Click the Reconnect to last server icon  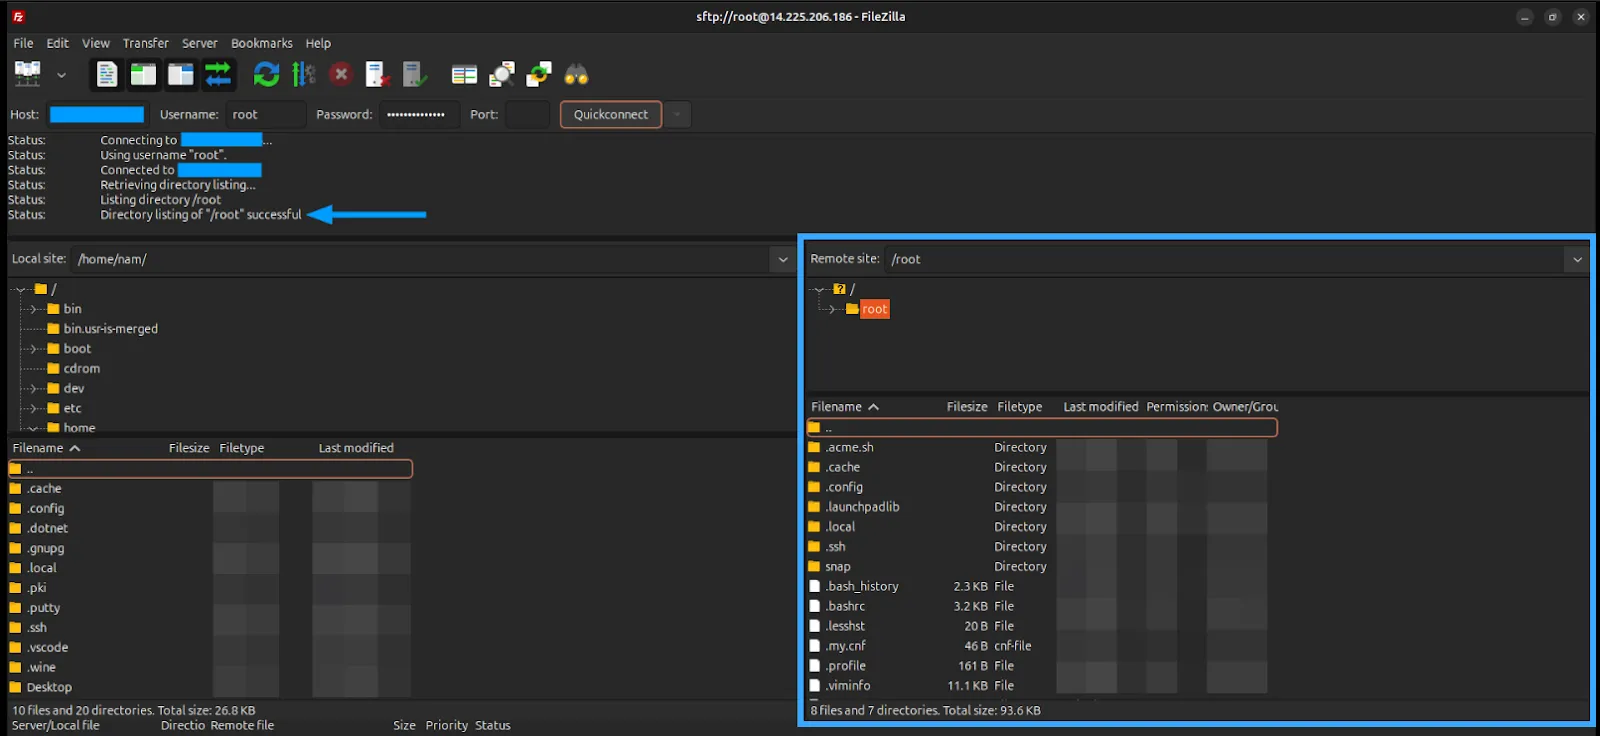click(414, 74)
